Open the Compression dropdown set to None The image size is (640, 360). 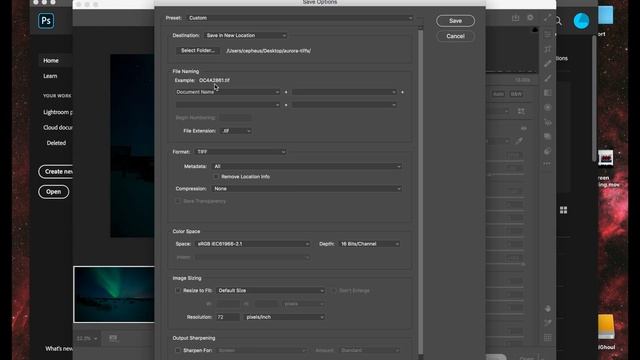[x=307, y=189]
